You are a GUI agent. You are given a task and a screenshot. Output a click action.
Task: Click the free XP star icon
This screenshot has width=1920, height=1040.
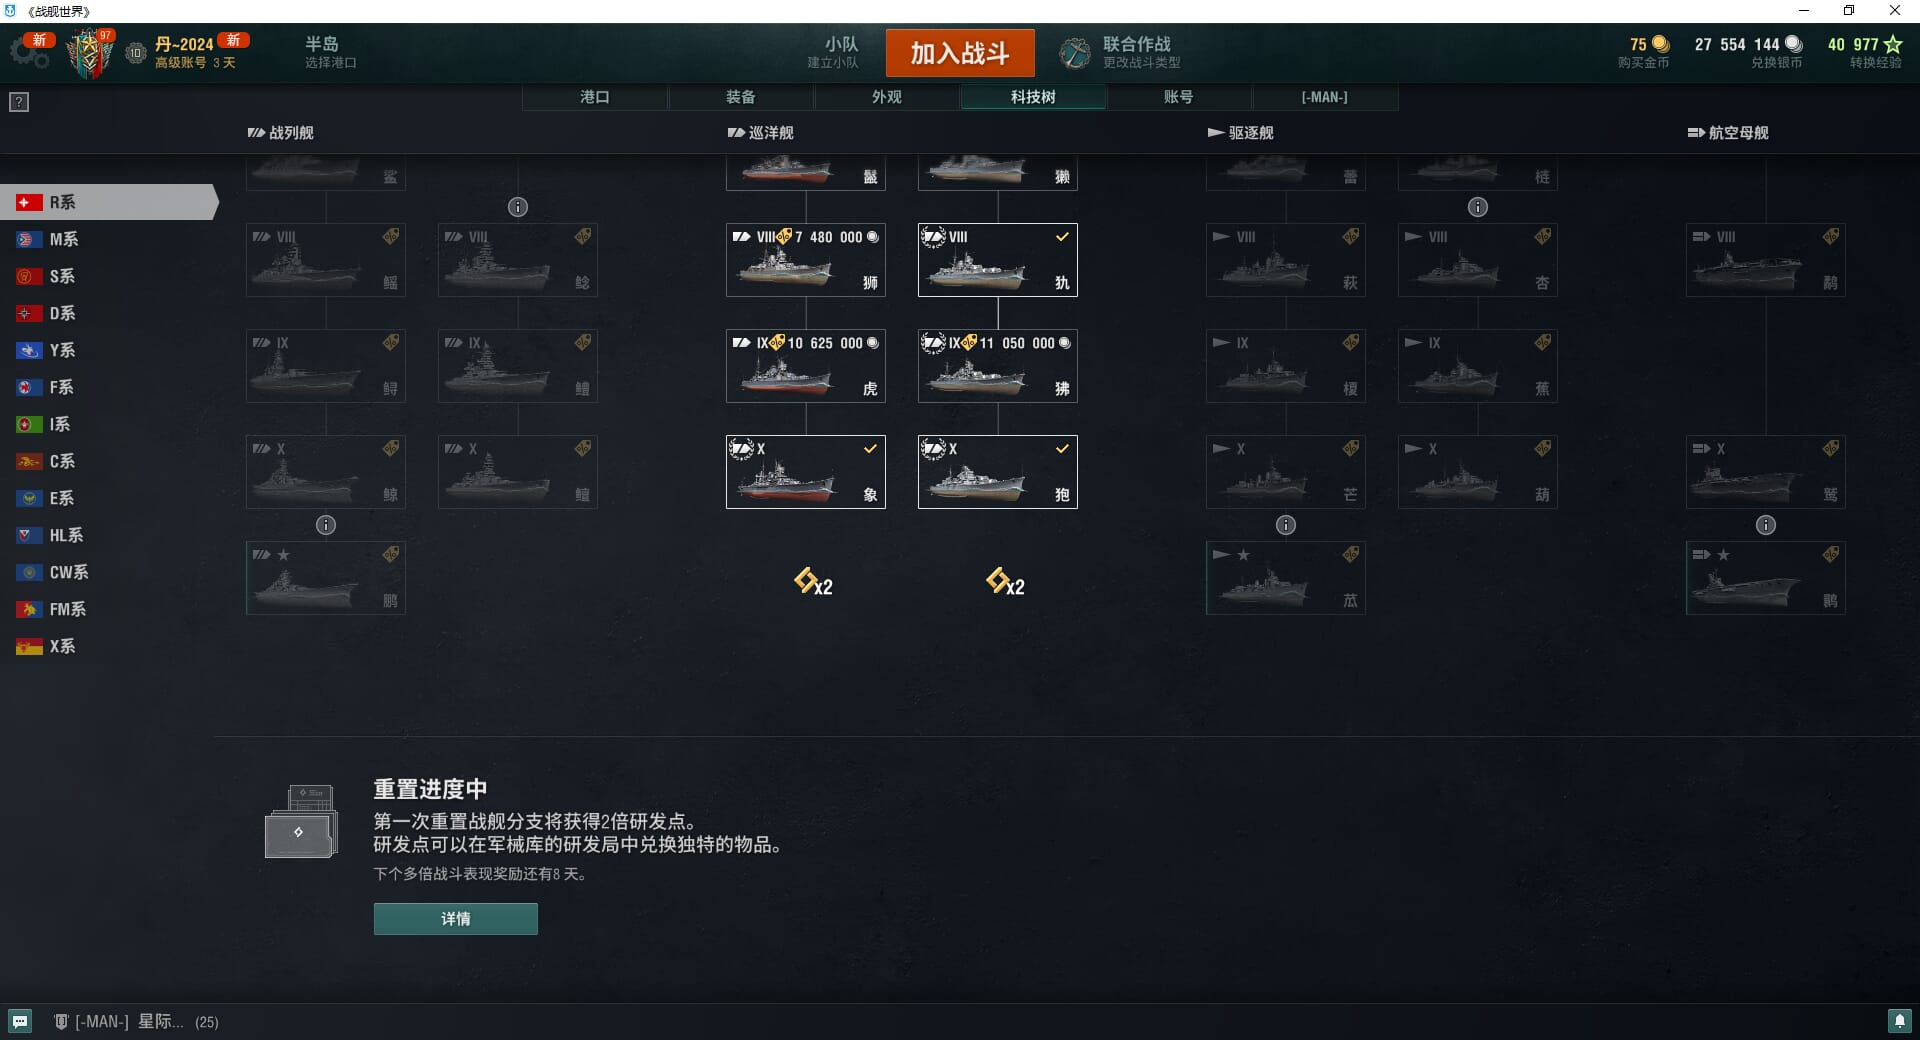[x=1892, y=44]
